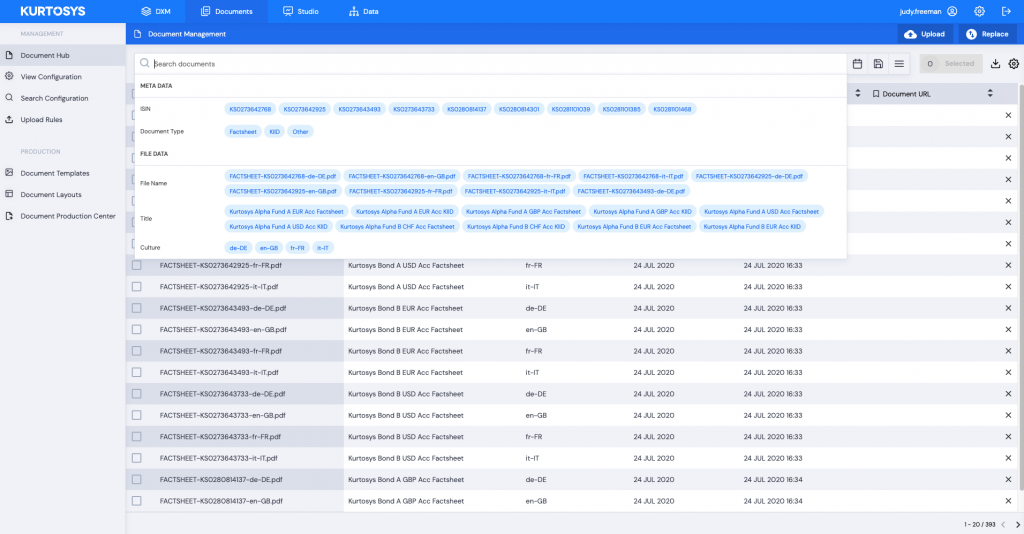Click the Document Templates icon
The width and height of the screenshot is (1024, 534).
tap(9, 173)
